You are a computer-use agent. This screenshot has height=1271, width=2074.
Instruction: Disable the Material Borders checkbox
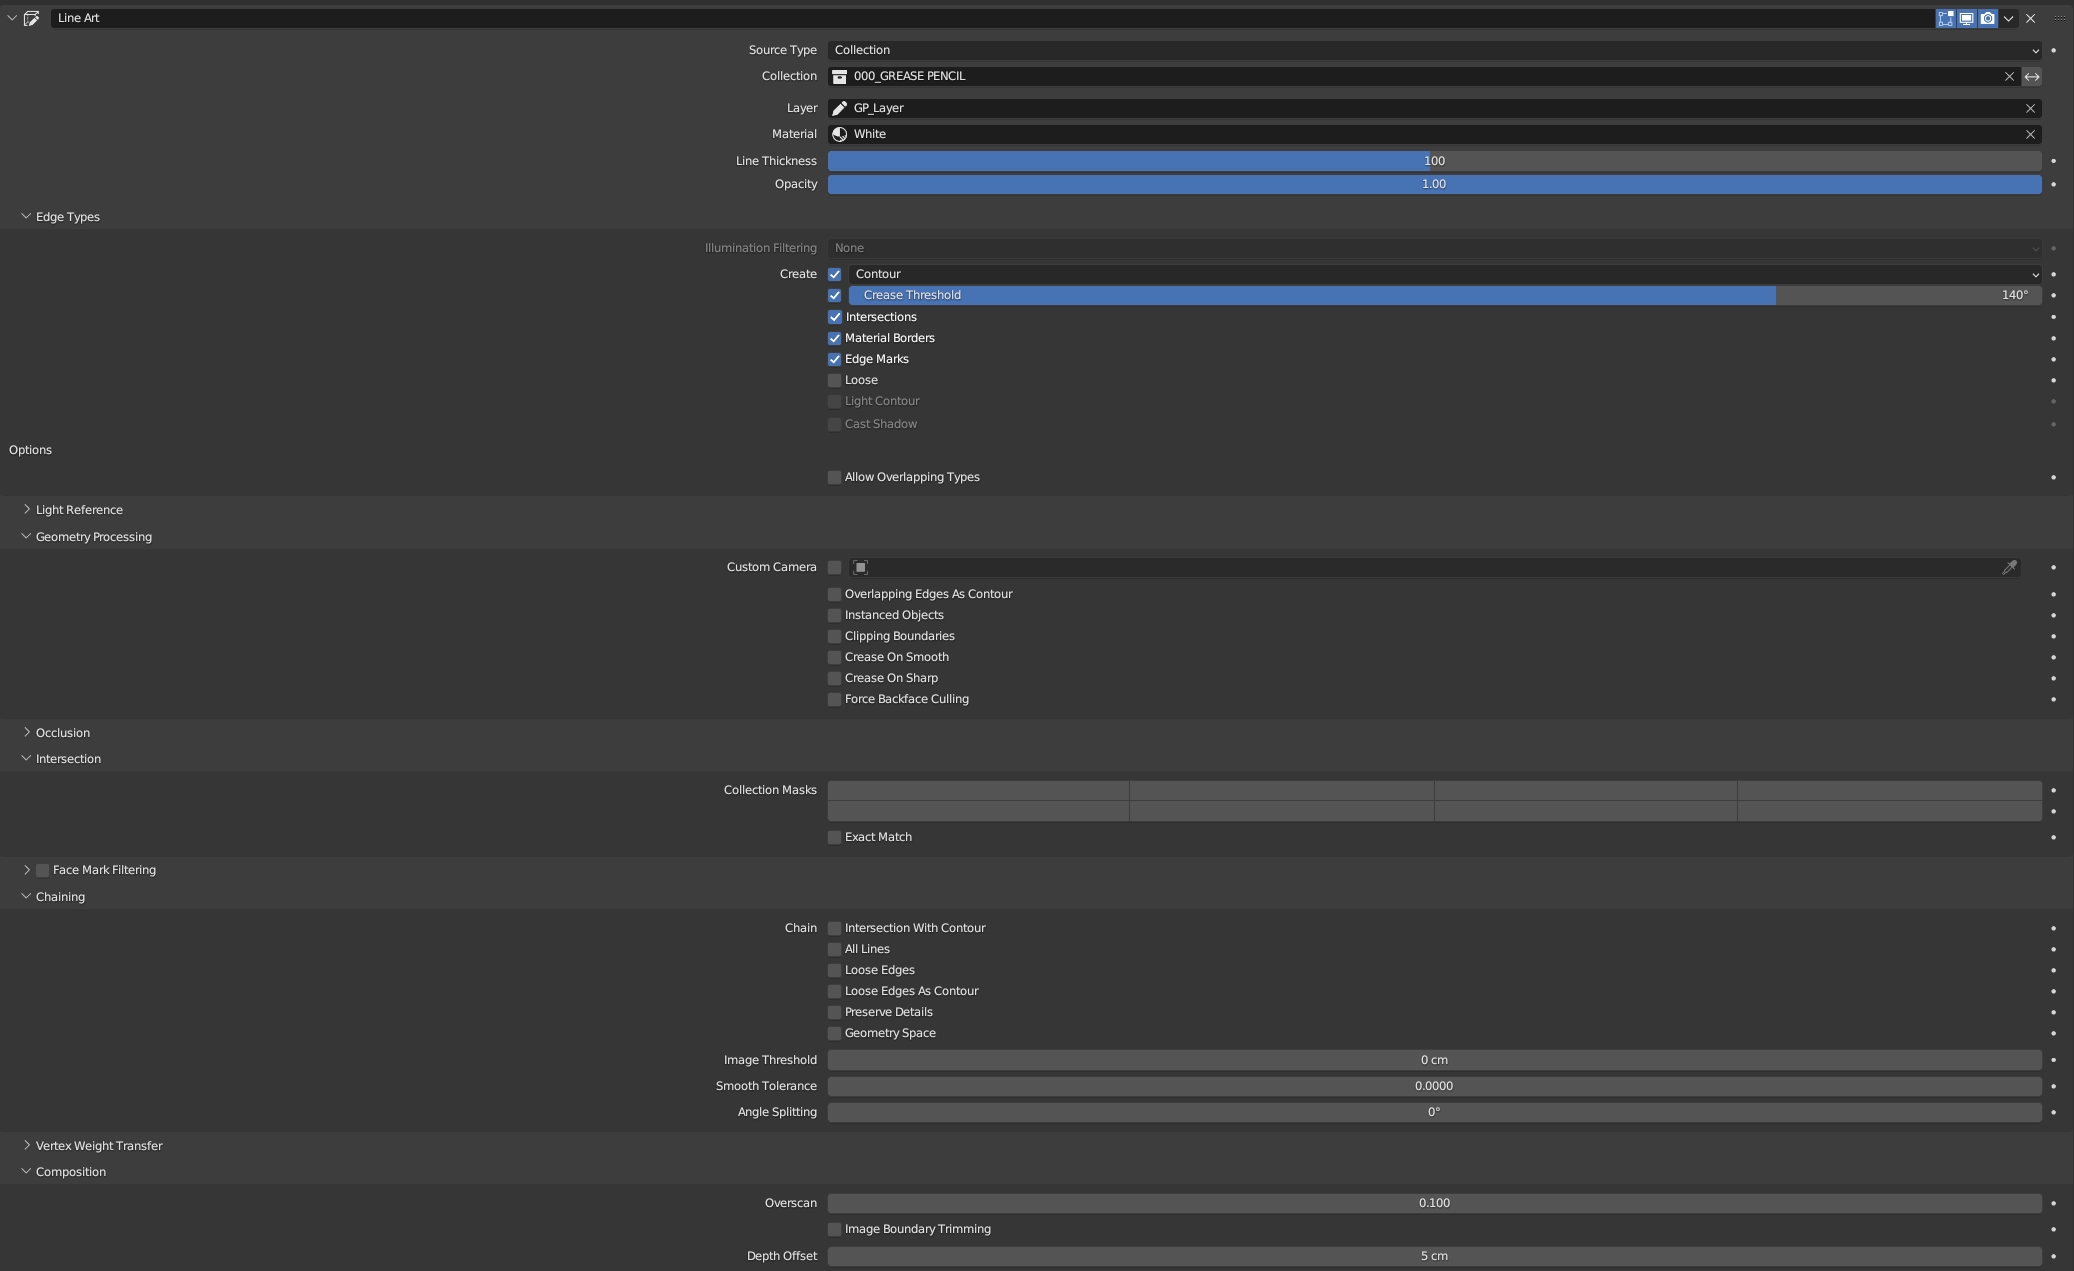pyautogui.click(x=833, y=338)
